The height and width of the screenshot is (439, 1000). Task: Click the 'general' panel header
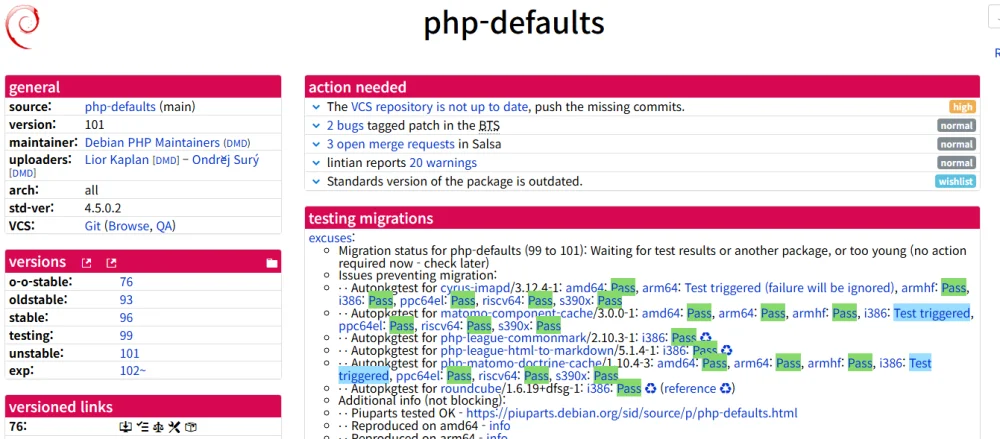pos(143,87)
